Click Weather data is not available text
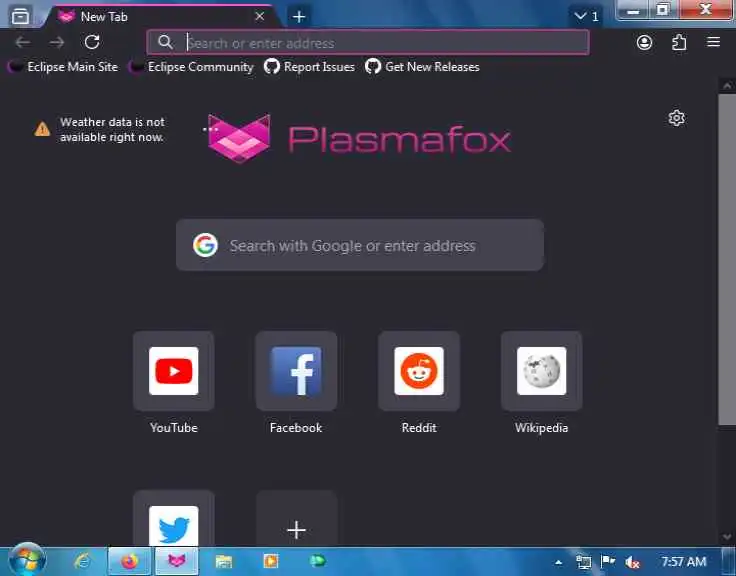This screenshot has height=576, width=736. tap(112, 130)
